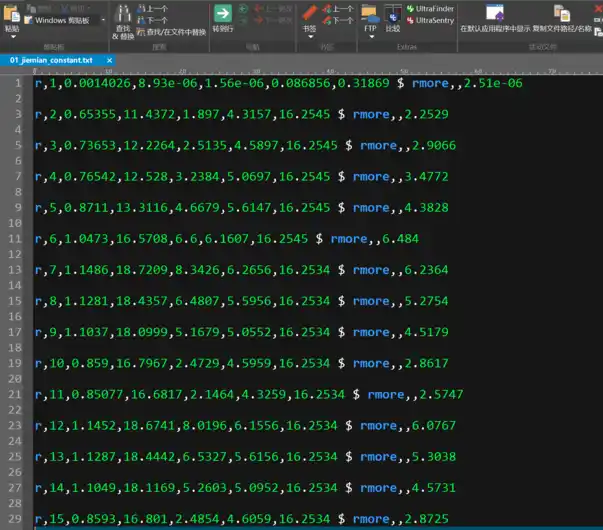This screenshot has height=530, width=603.
Task: Click value 4.3828 at end of line 9
Action: click(426, 208)
